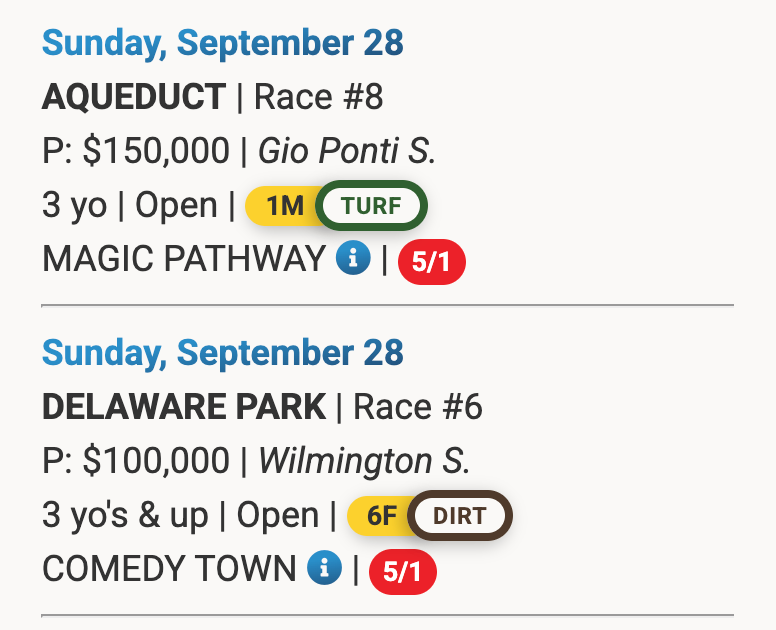Open the MAGIC PATHWAY horse name

[x=184, y=259]
